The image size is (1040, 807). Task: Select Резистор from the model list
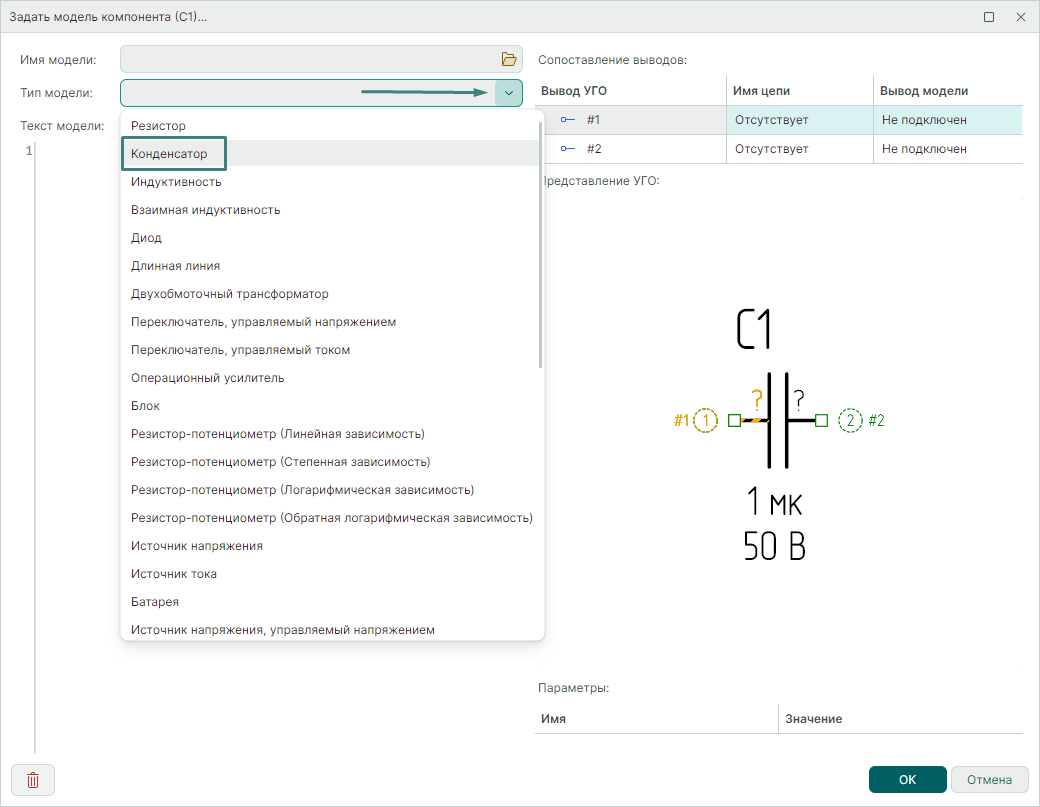(x=158, y=126)
